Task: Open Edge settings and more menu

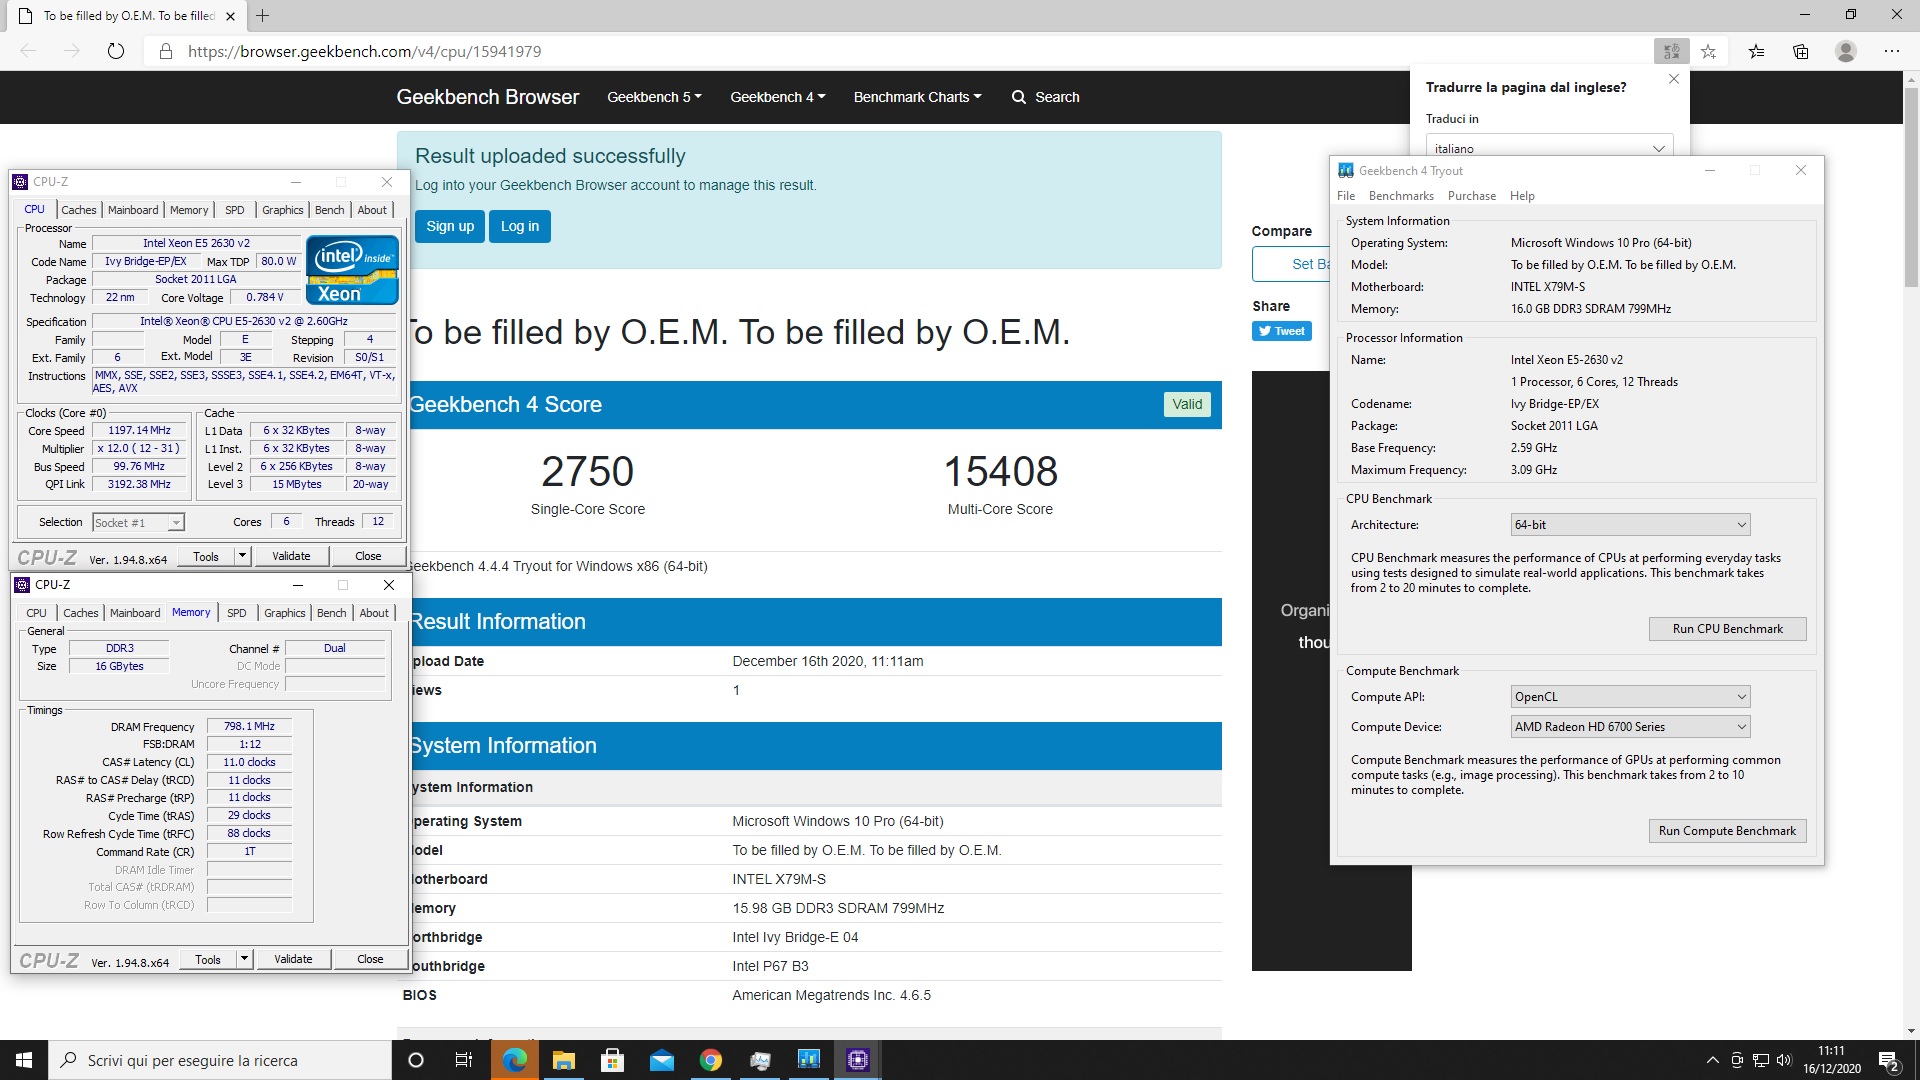Action: tap(1892, 51)
